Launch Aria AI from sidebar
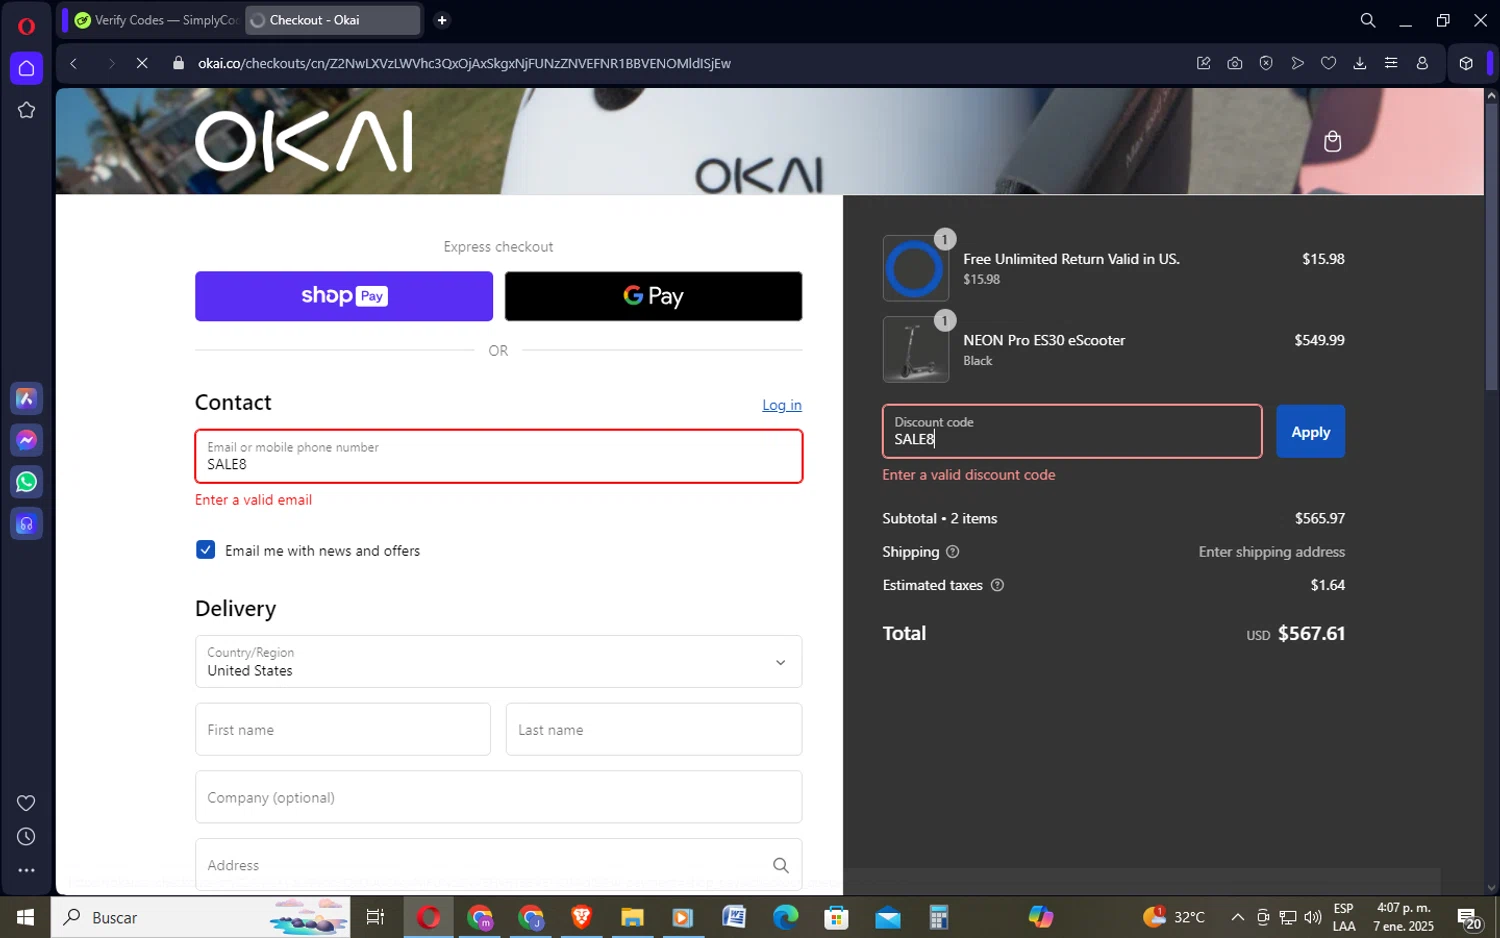Image resolution: width=1500 pixels, height=938 pixels. point(26,399)
